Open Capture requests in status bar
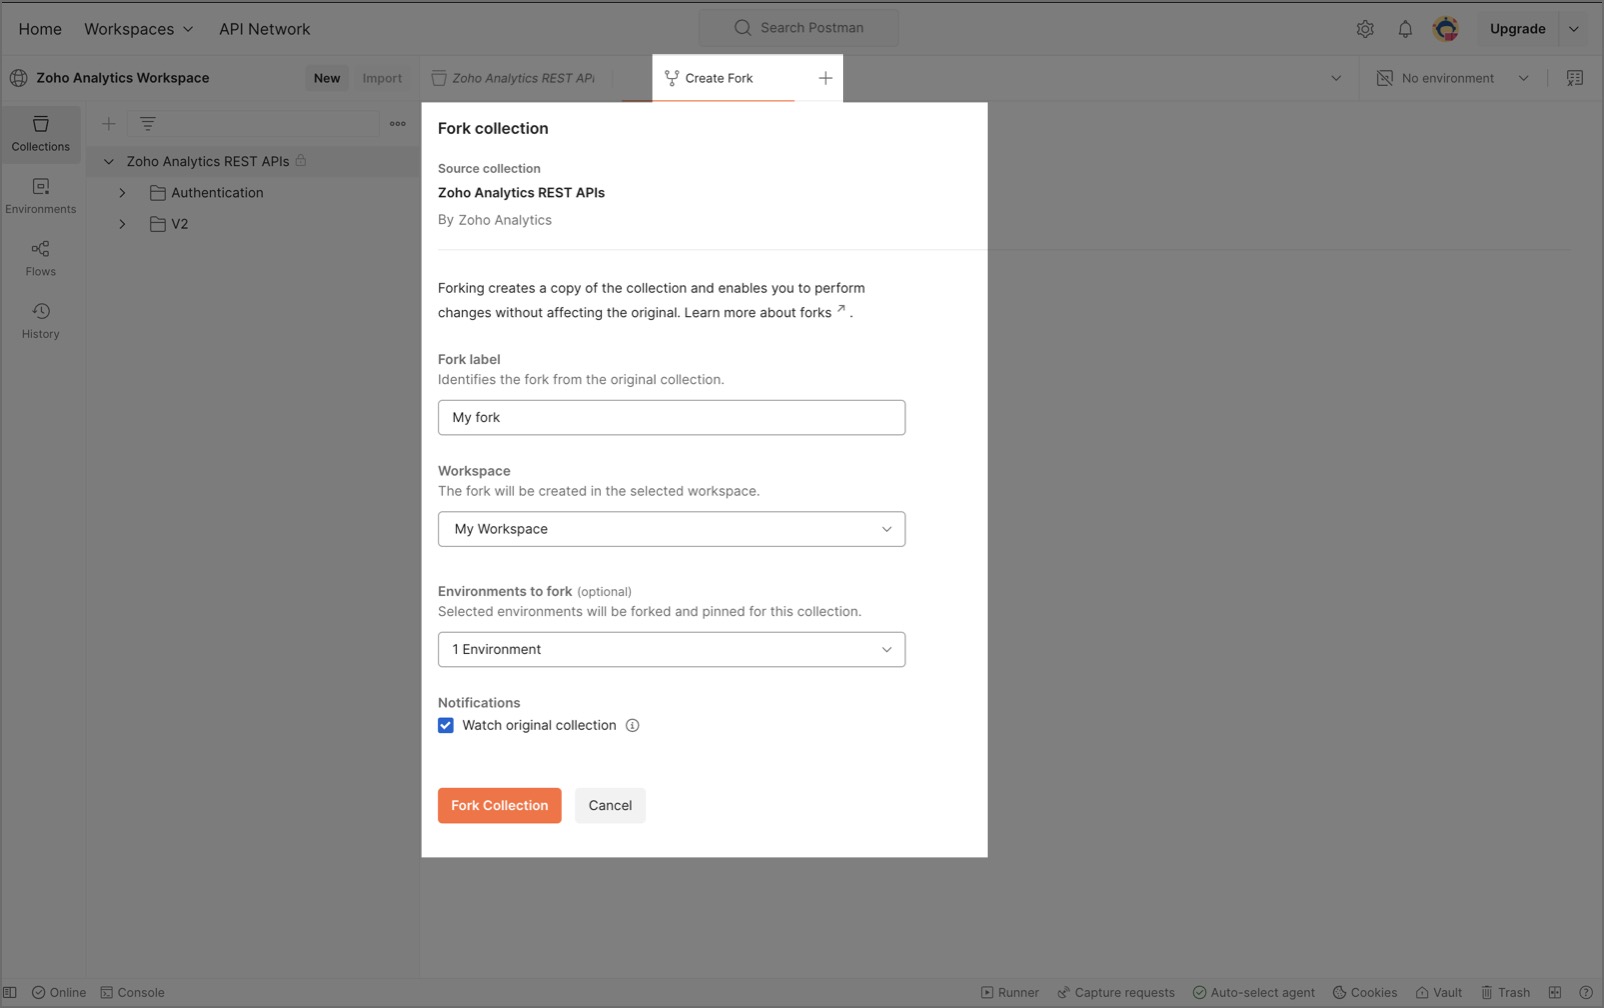 coord(1116,993)
